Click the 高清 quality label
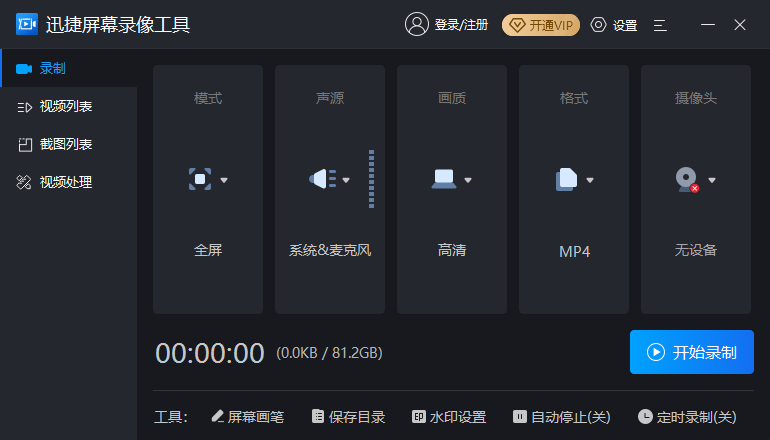Image resolution: width=770 pixels, height=440 pixels. pos(452,250)
